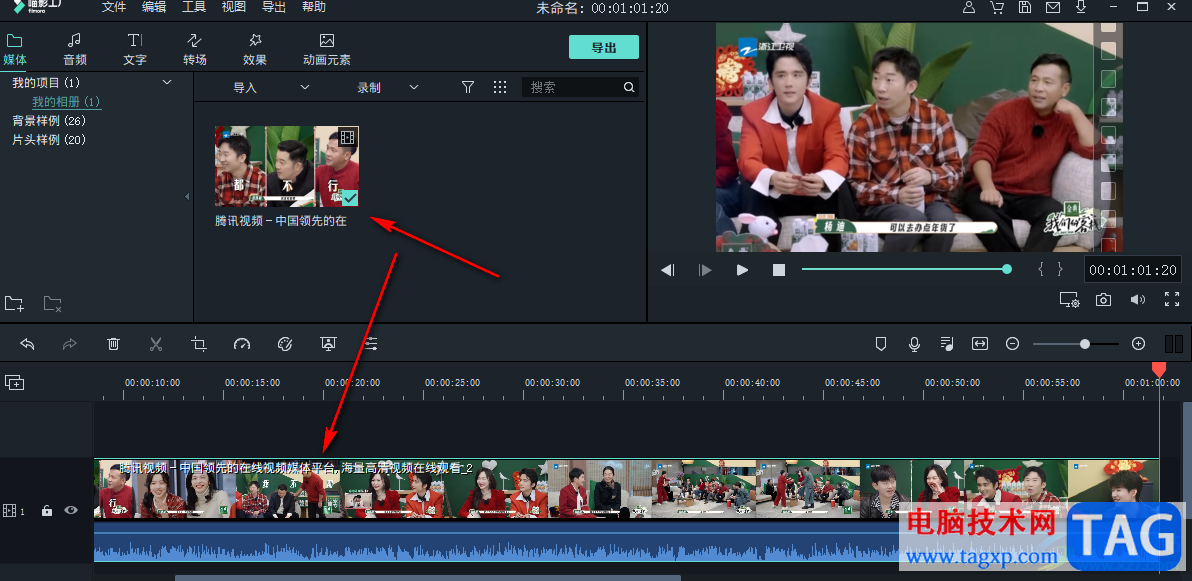This screenshot has width=1192, height=581.
Task: Open the user account icon
Action: click(x=968, y=8)
